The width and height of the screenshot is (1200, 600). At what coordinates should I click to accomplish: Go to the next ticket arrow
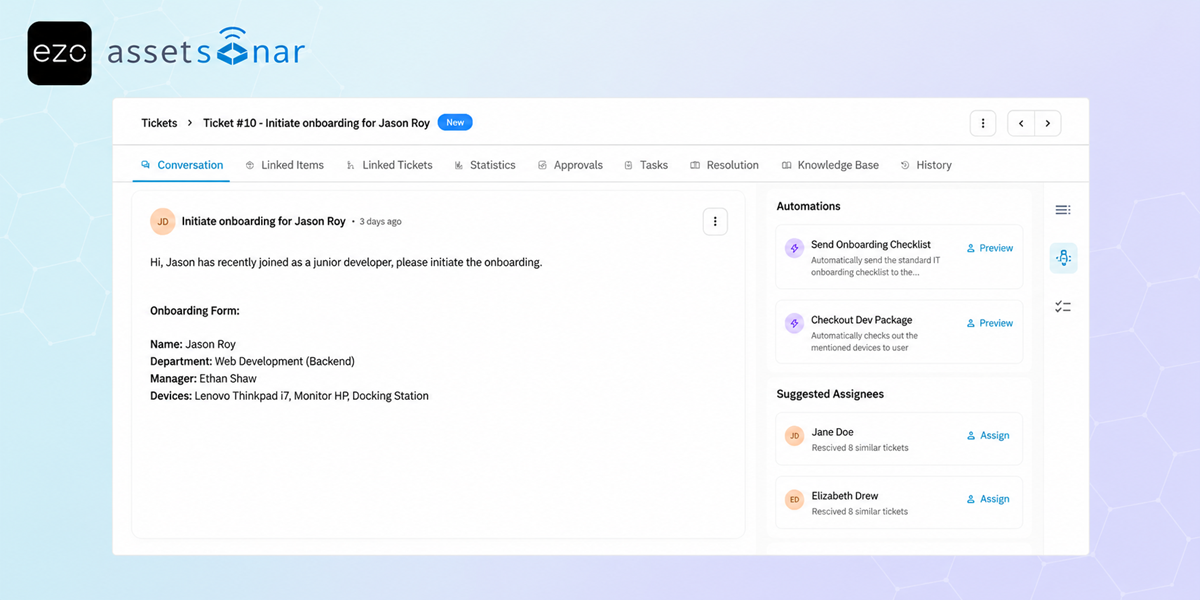[1047, 123]
